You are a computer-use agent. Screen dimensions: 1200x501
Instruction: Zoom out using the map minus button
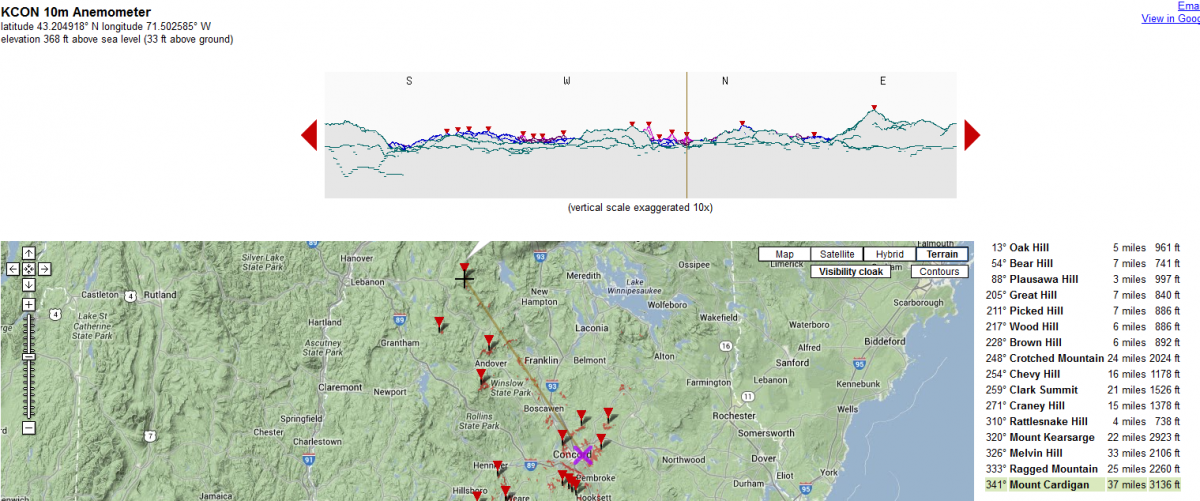tap(29, 427)
